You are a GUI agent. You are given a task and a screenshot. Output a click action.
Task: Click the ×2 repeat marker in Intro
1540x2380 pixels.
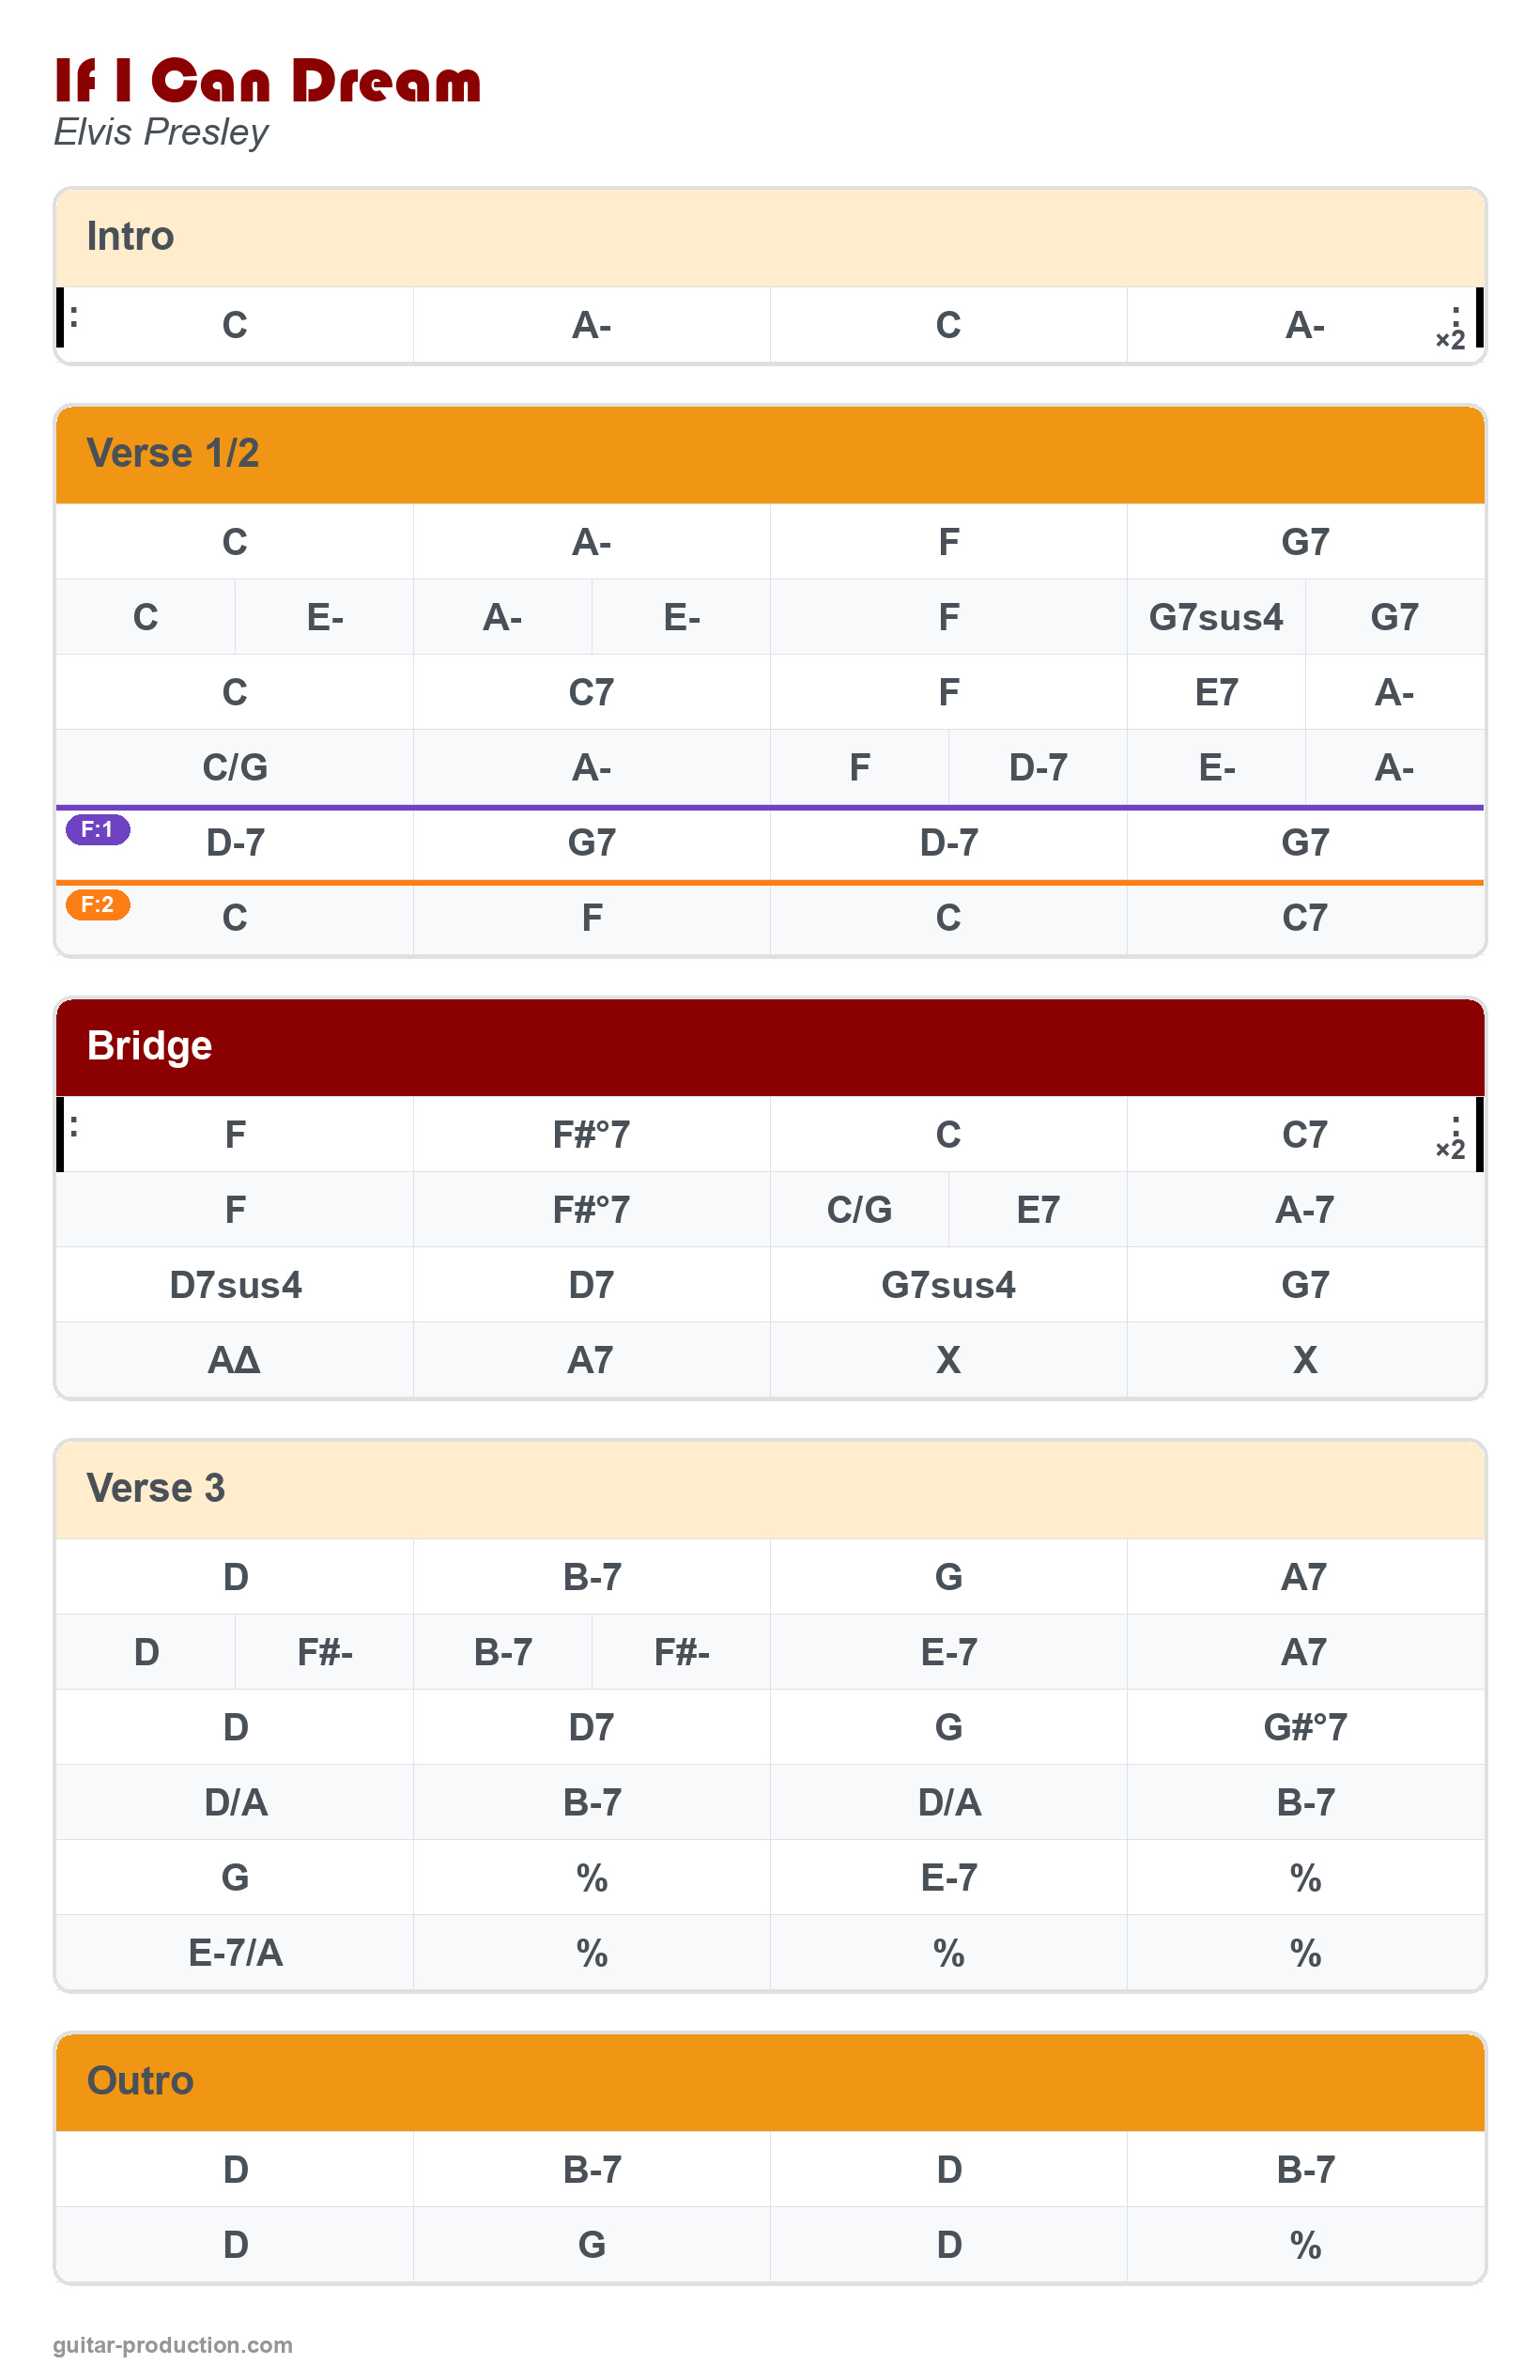click(x=1450, y=339)
